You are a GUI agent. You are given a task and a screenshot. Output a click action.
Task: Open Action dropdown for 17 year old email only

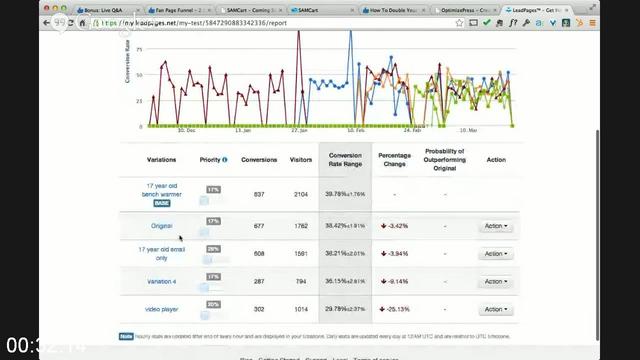click(x=496, y=253)
